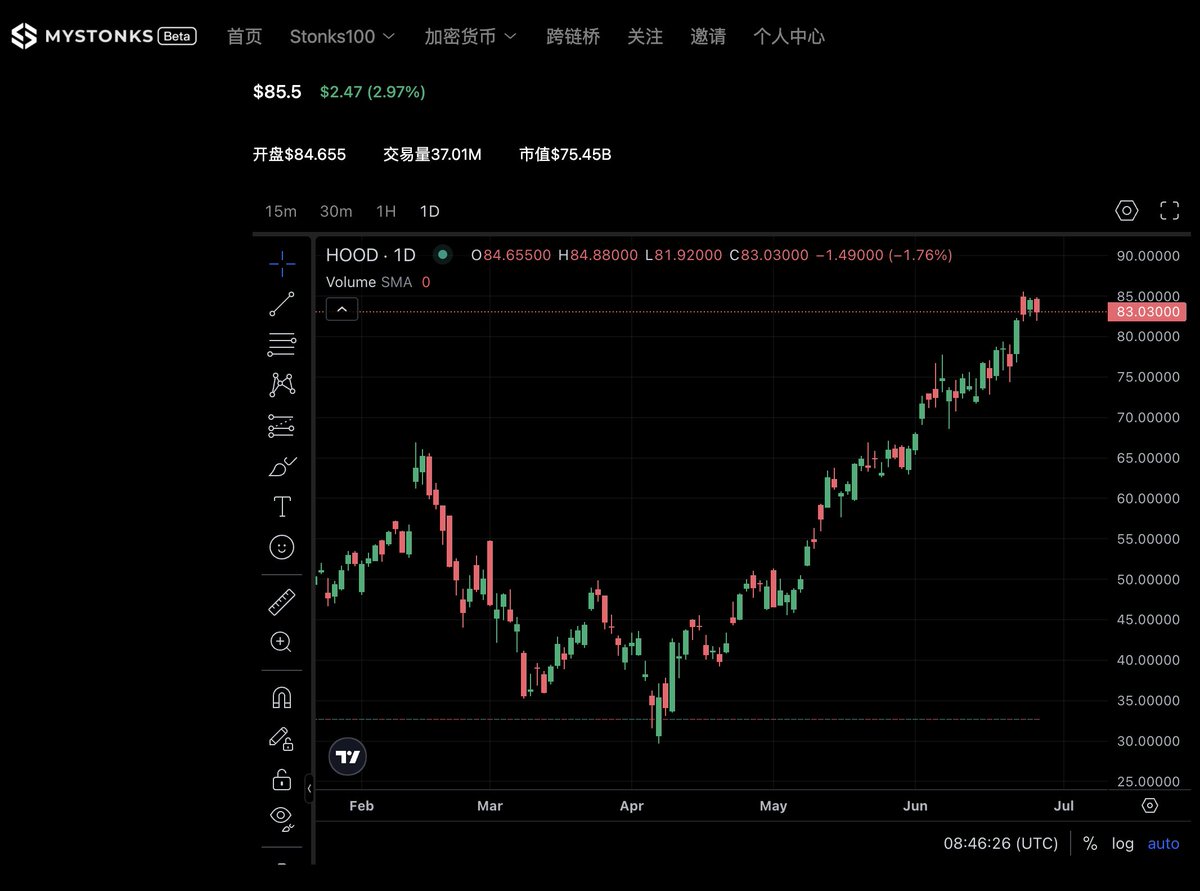Select the brush drawing tool
Screen dimensions: 1200x891
pos(282,466)
